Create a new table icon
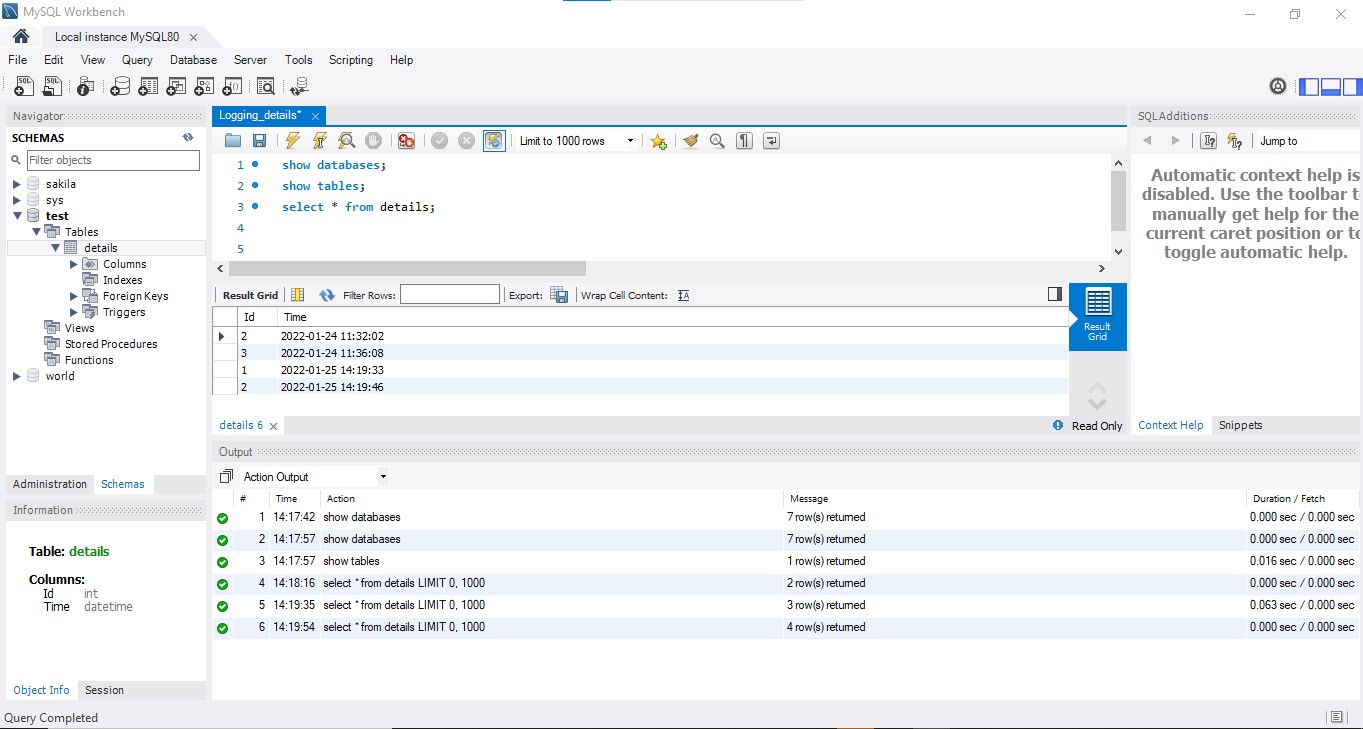 tap(148, 87)
